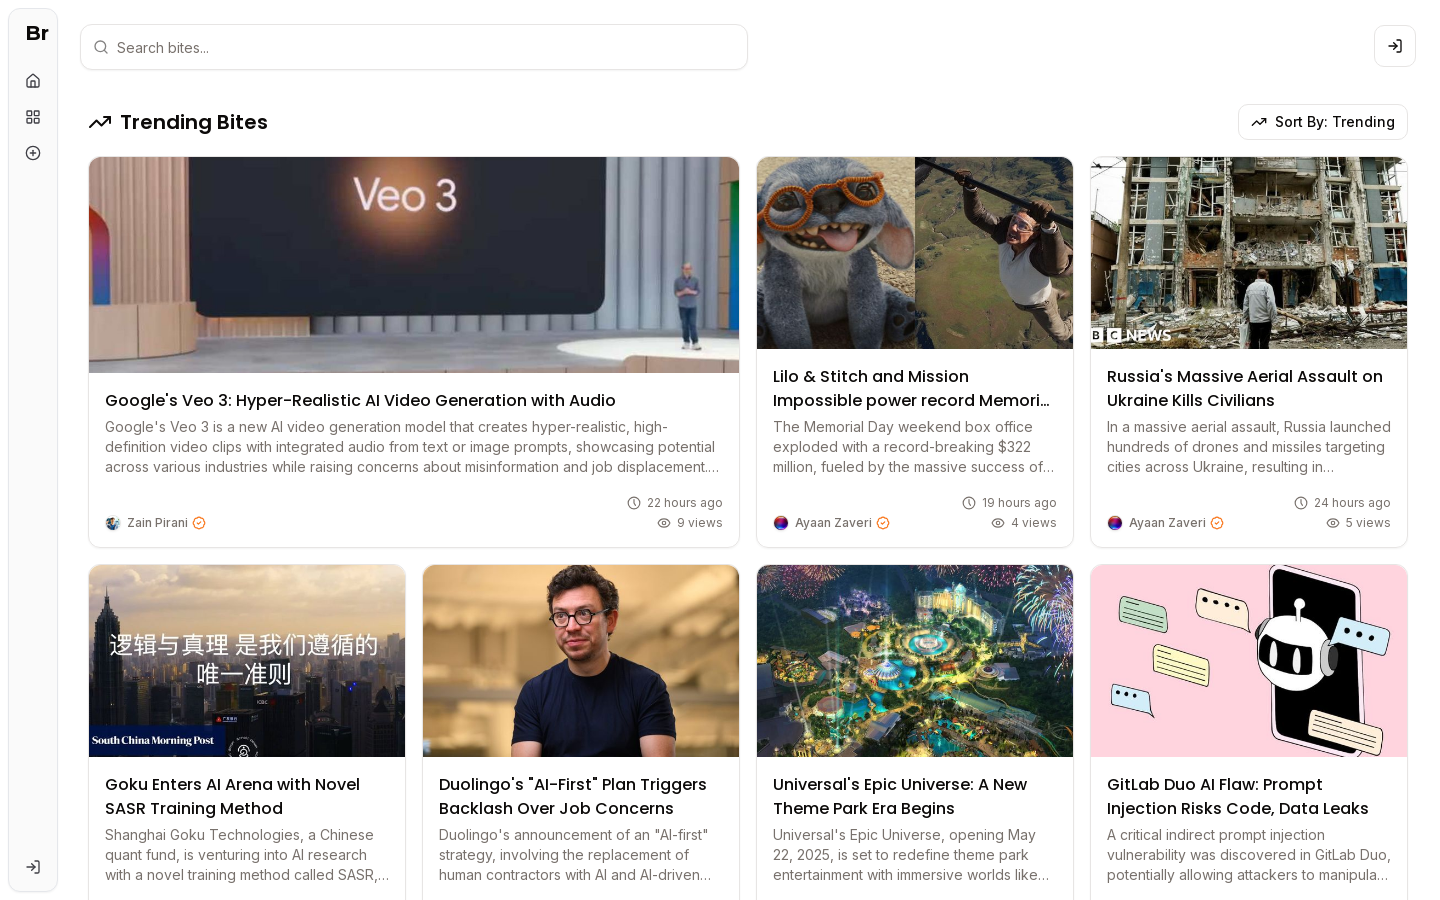1440x900 pixels.
Task: Click Zain Pirani's avatar
Action: 113,523
